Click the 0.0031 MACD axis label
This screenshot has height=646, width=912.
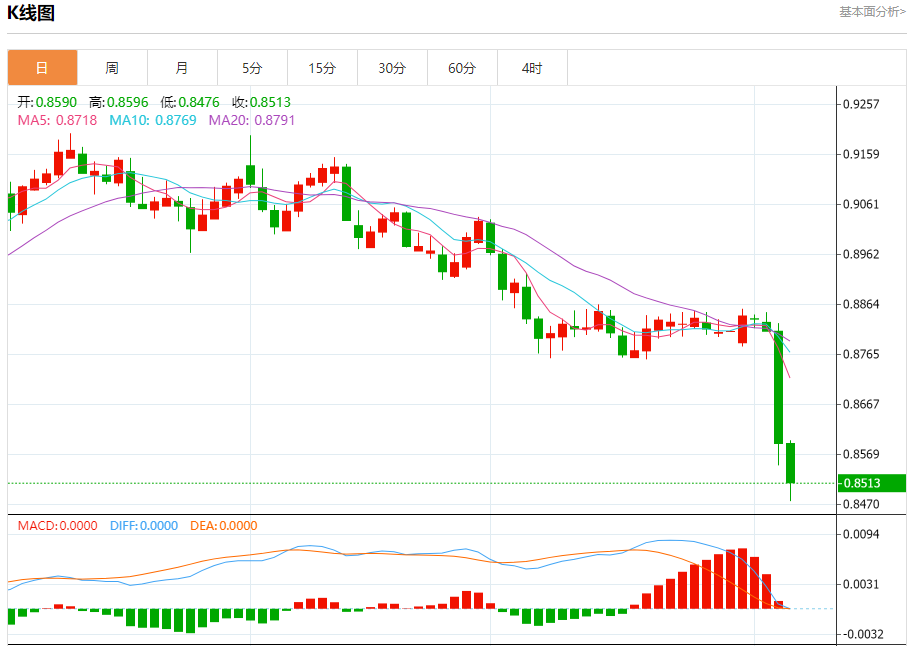(861, 584)
